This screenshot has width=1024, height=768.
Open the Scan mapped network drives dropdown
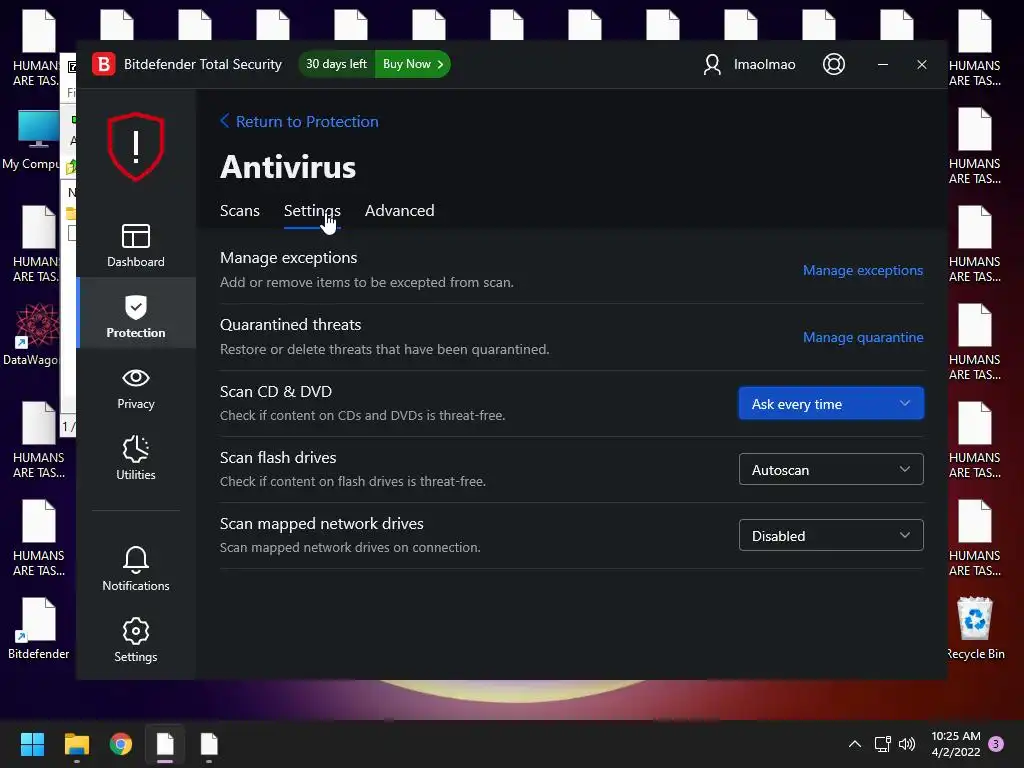click(x=831, y=536)
